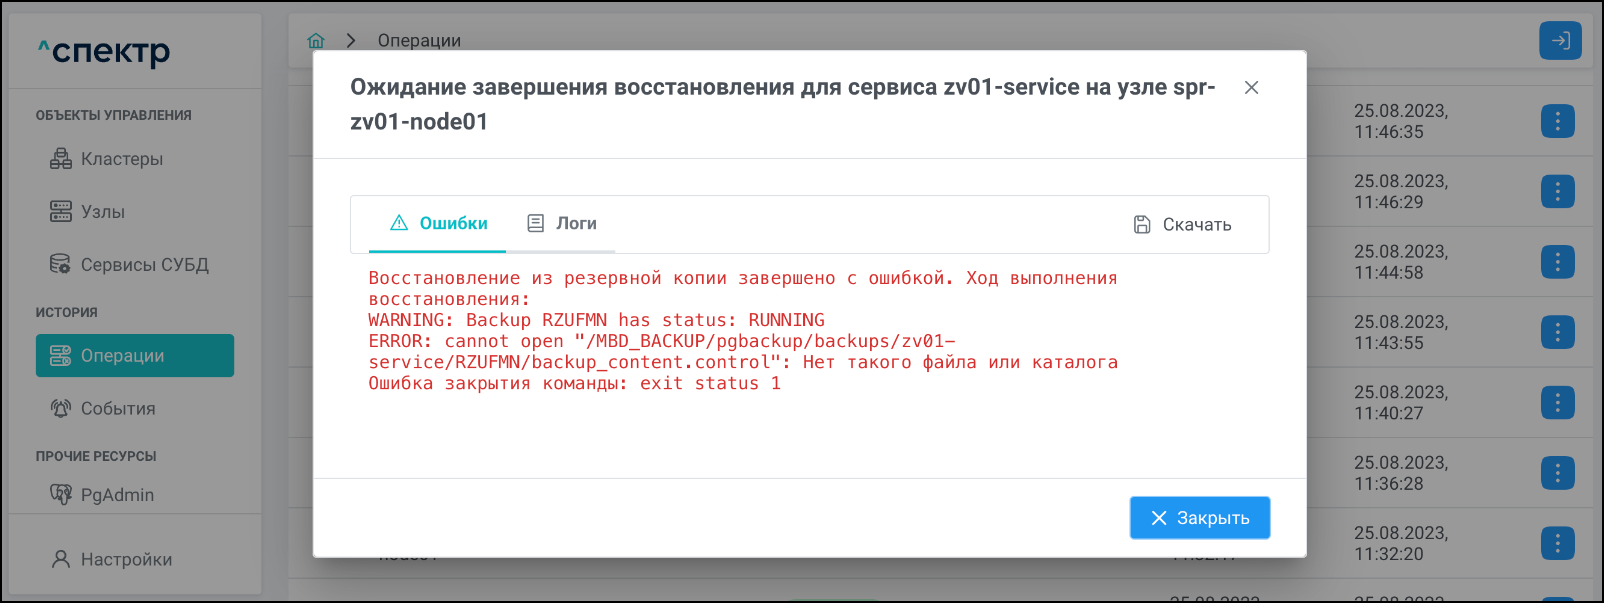This screenshot has height=604, width=1604.
Task: Open Кластеры in the sidebar
Action: [106, 159]
